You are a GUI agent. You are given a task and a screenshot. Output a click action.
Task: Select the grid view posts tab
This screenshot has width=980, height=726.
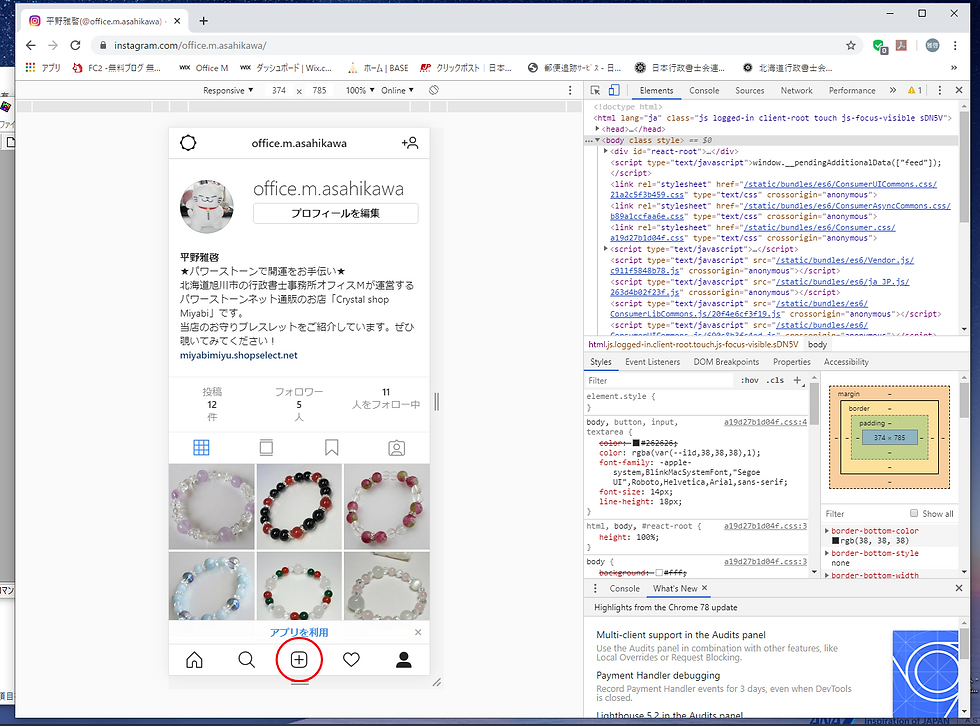[x=201, y=447]
